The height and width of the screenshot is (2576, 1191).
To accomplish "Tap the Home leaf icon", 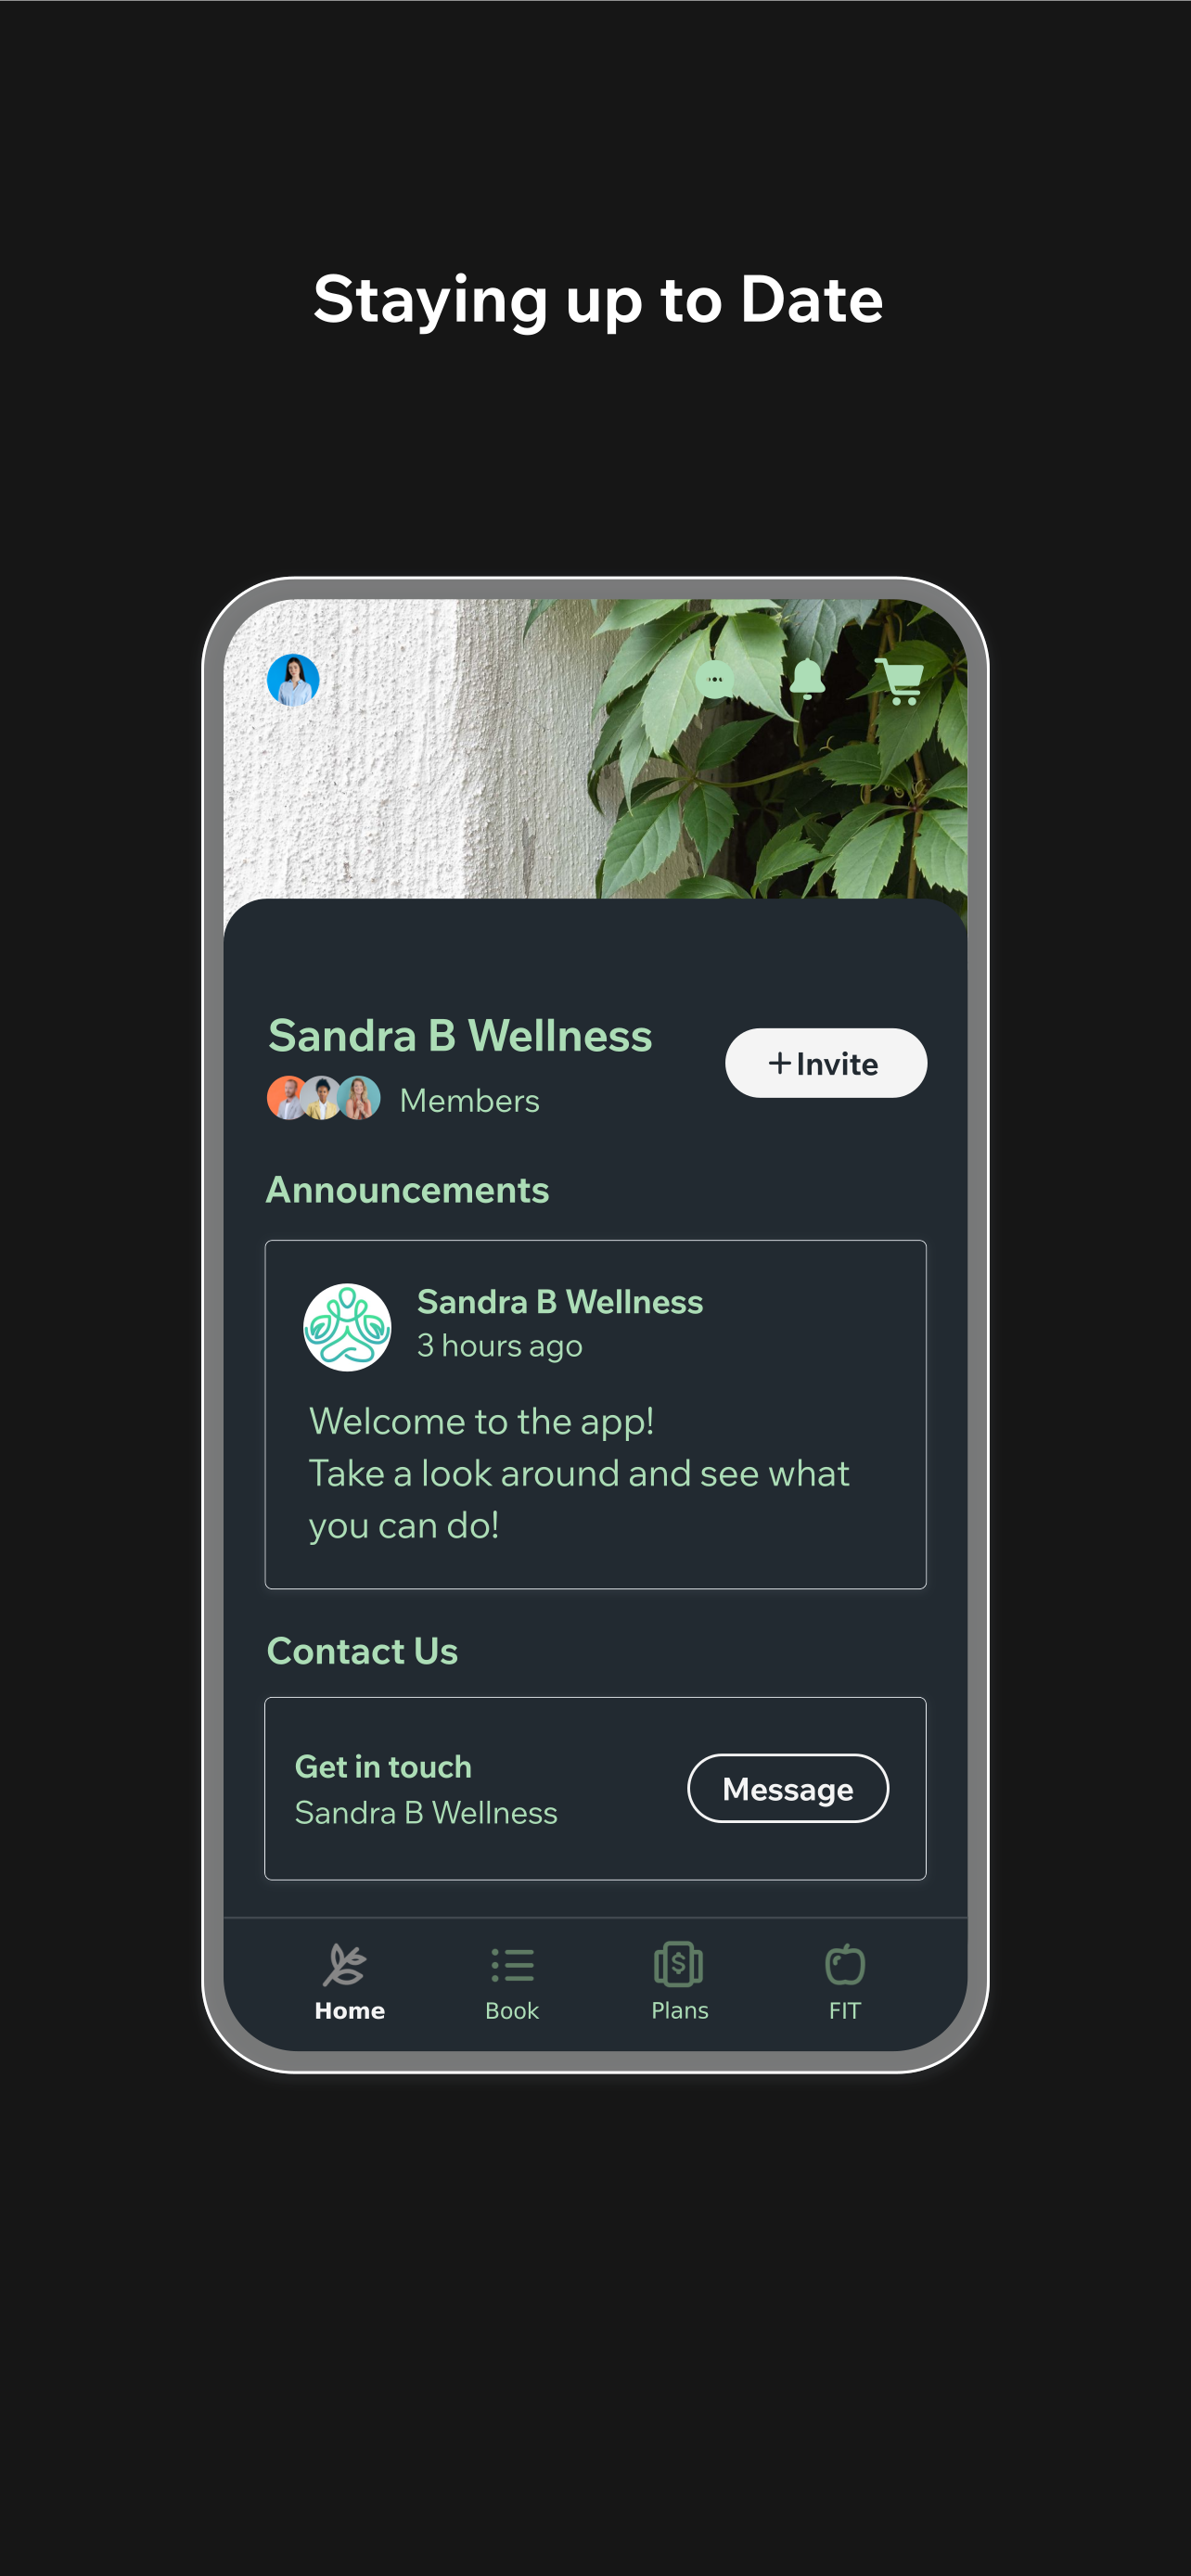I will click(x=345, y=1965).
